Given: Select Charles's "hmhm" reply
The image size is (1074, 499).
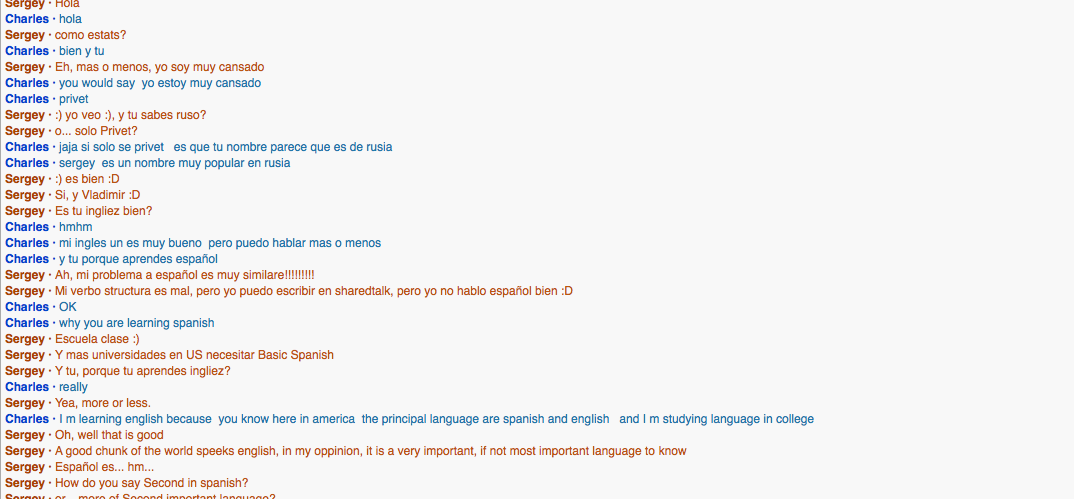Looking at the screenshot, I should [x=75, y=227].
